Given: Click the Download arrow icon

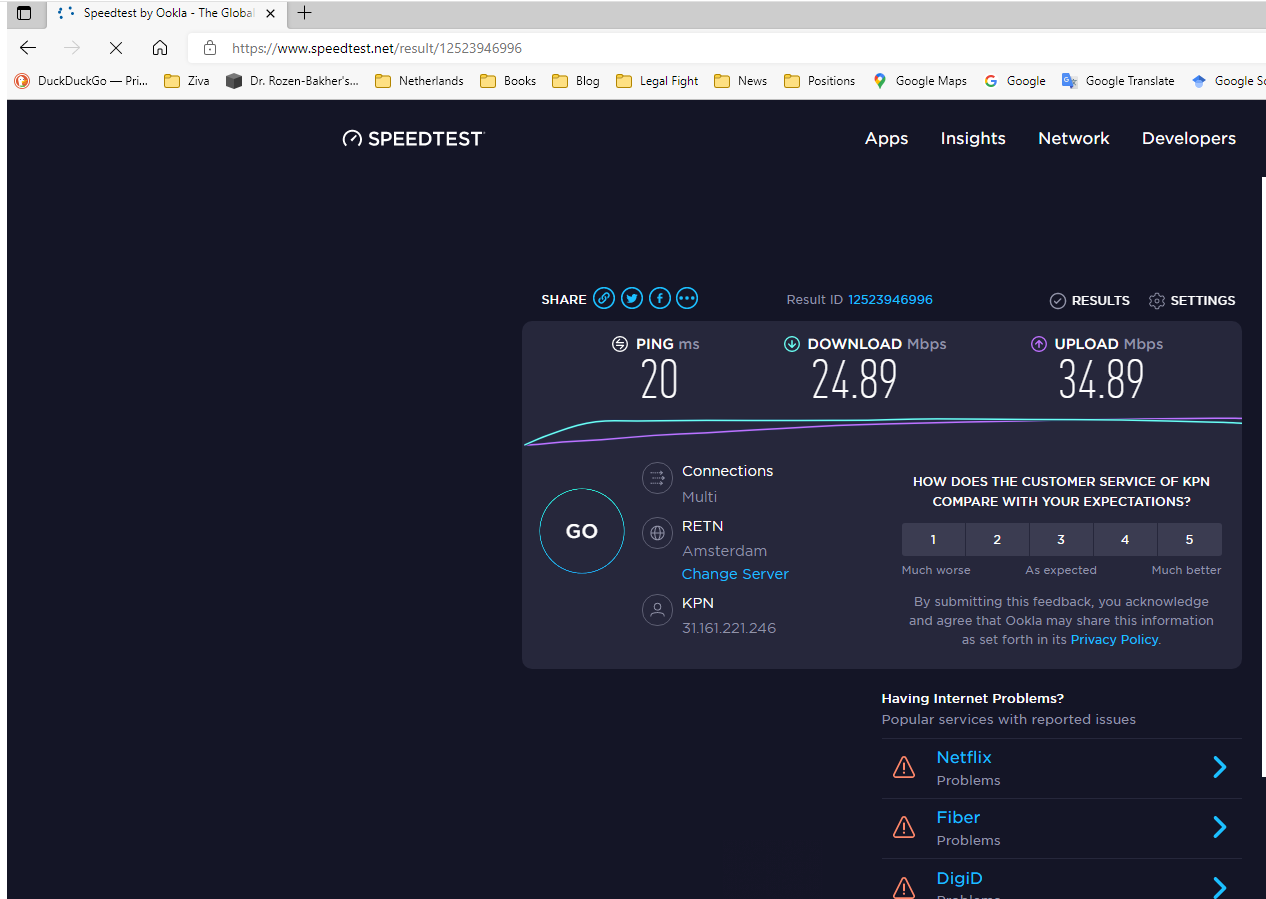Looking at the screenshot, I should (x=791, y=344).
